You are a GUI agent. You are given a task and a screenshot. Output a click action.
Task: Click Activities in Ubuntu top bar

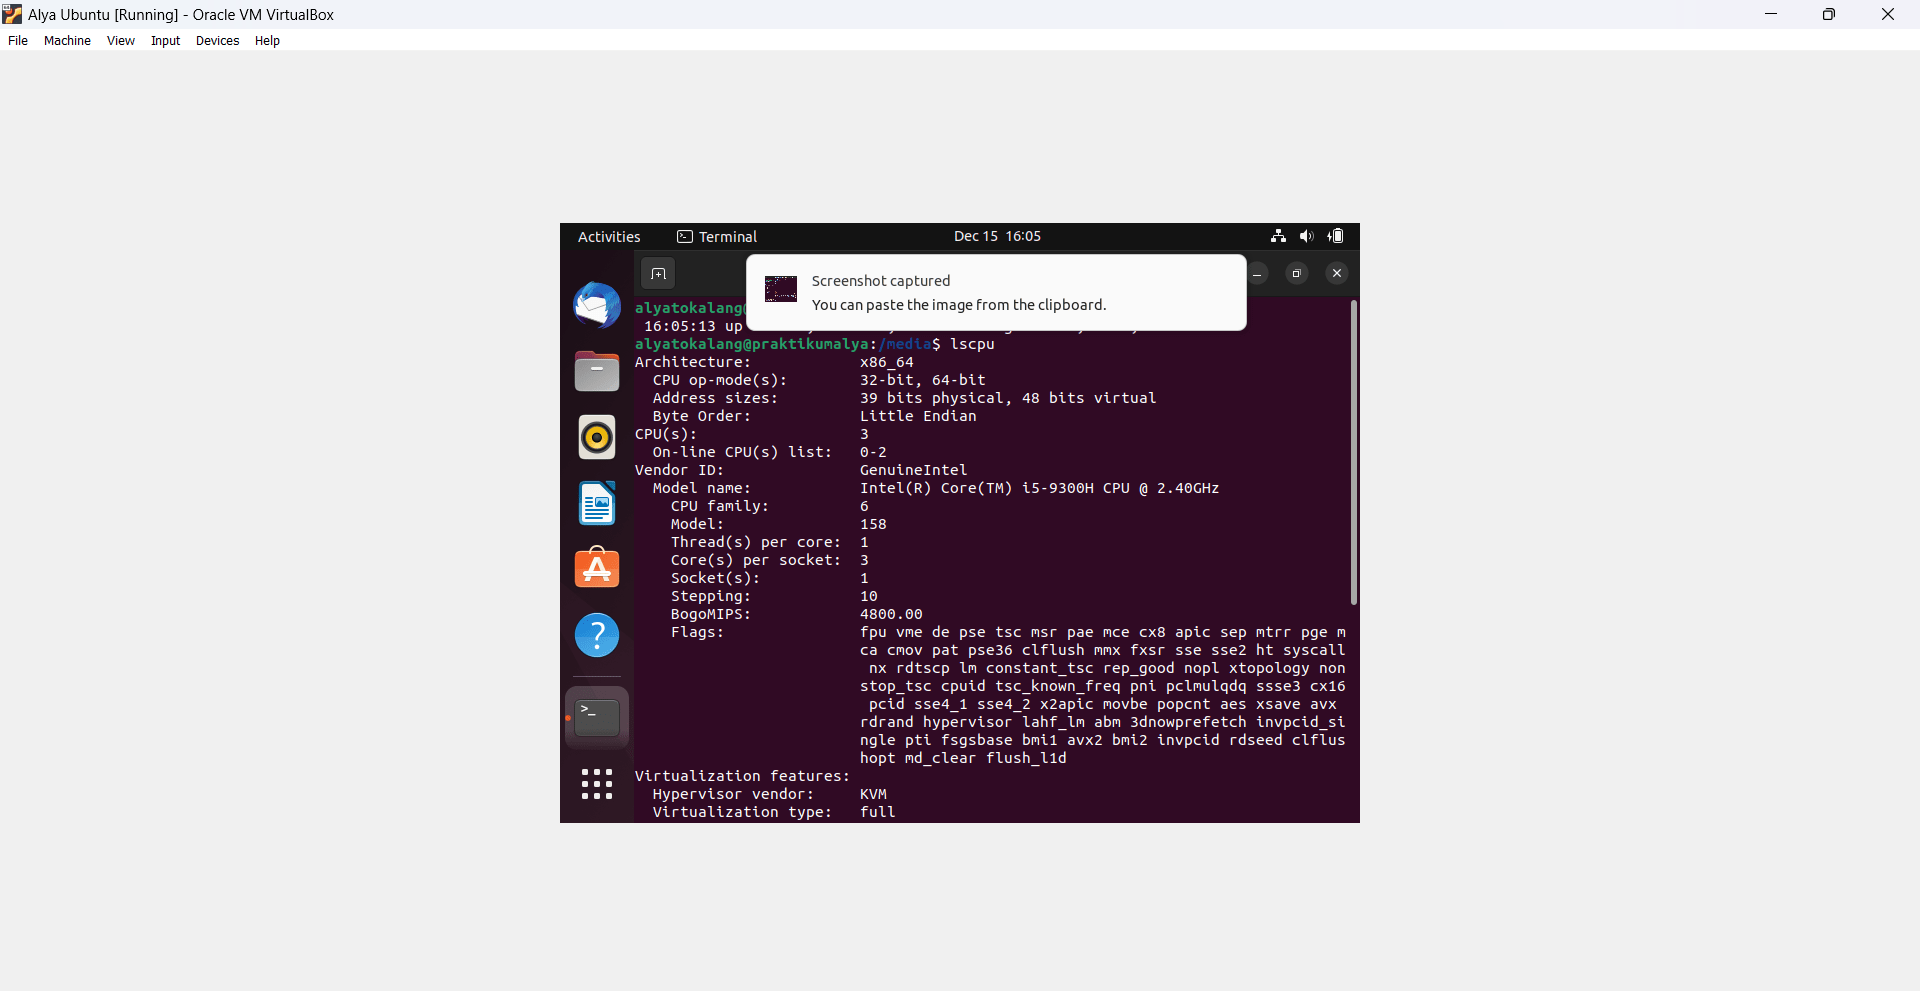(609, 237)
